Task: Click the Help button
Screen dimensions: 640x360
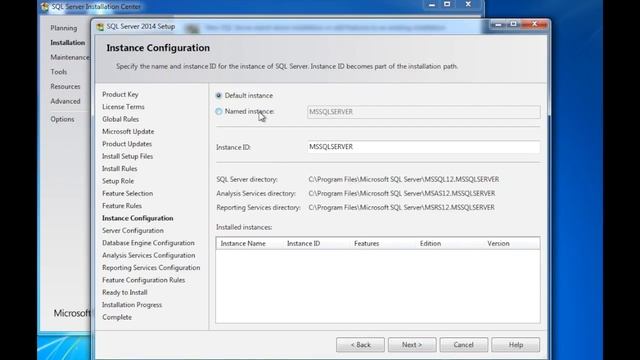Action: [516, 345]
